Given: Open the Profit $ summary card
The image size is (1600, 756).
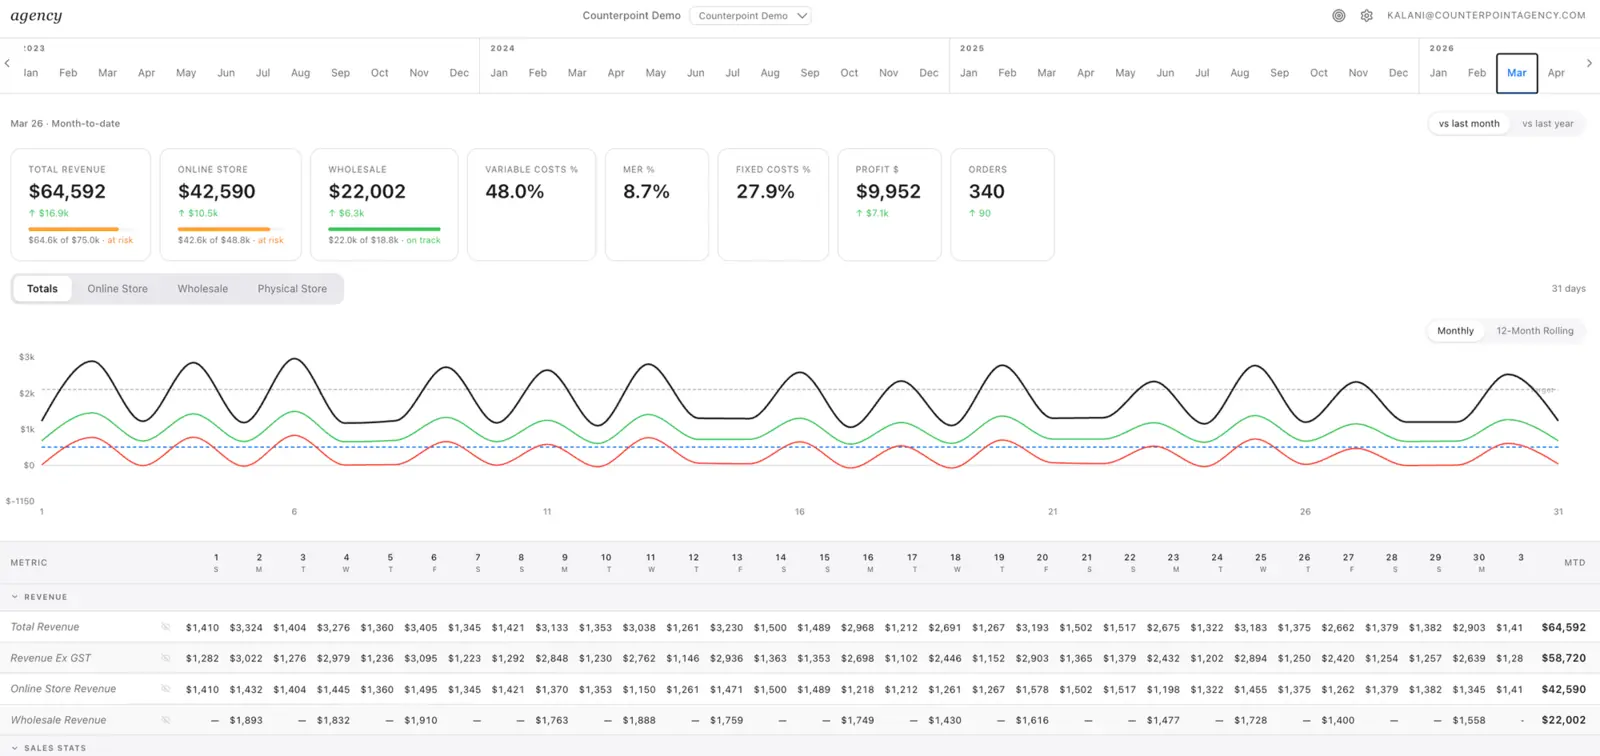Looking at the screenshot, I should [x=889, y=205].
